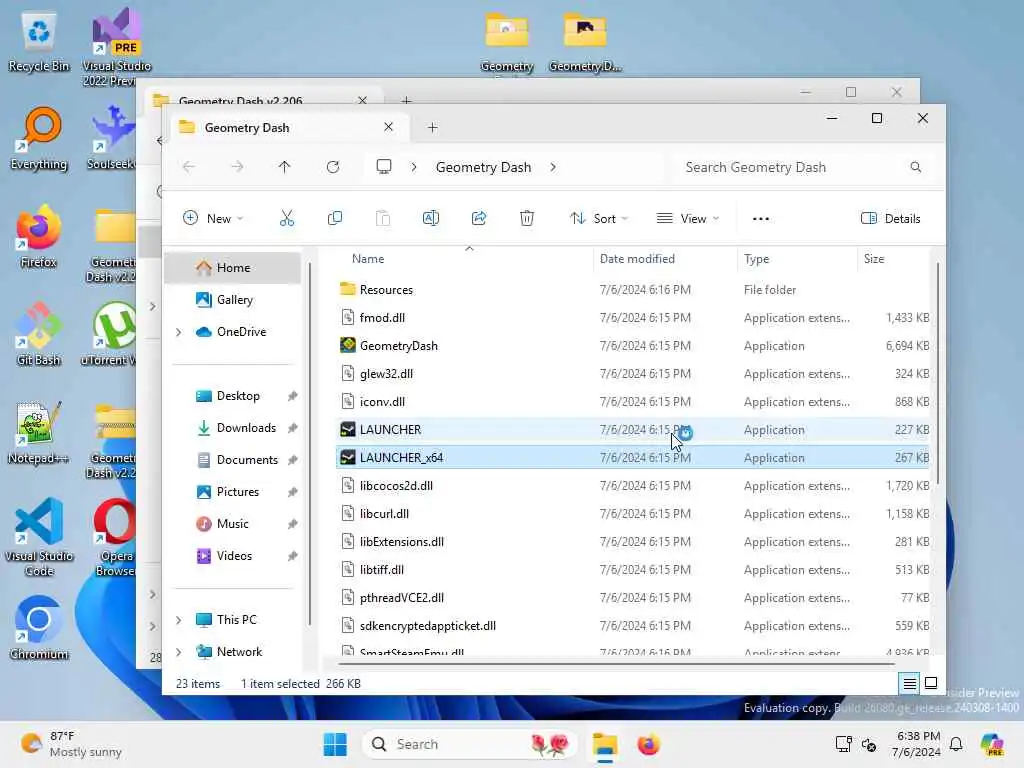Click the Share icon in toolbar

(x=479, y=218)
